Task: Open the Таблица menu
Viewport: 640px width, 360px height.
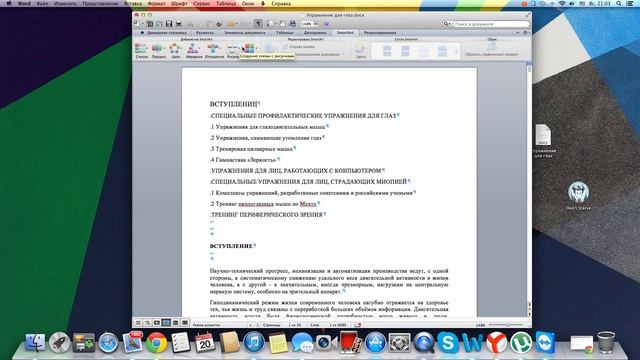Action: [x=226, y=3]
